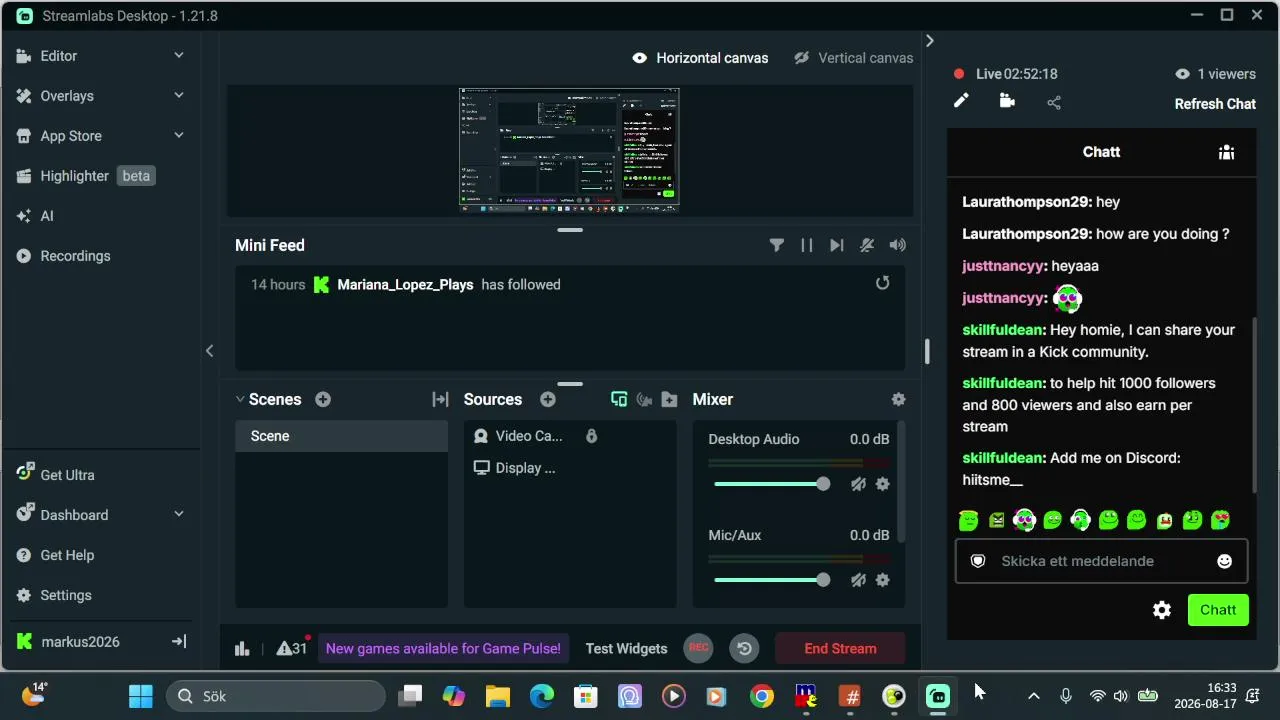Start recording with the REC button
The width and height of the screenshot is (1280, 720).
pyautogui.click(x=699, y=648)
